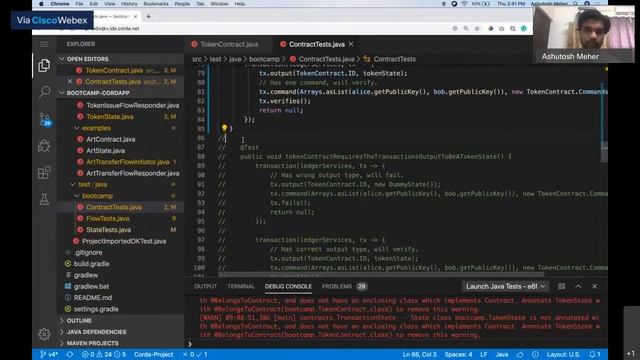Click the clear console icon in panel
Viewport: 640px width, 360px height.
pos(562,287)
